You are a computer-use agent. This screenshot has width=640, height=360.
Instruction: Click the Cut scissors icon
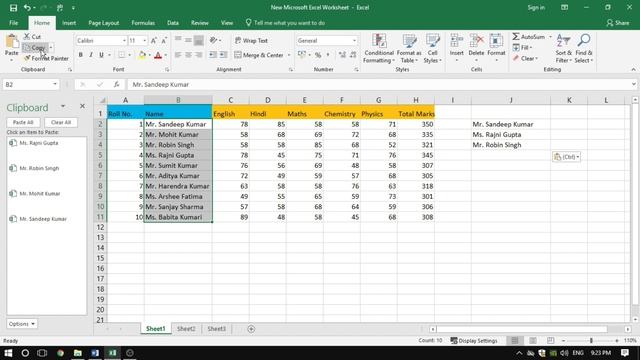(x=27, y=37)
